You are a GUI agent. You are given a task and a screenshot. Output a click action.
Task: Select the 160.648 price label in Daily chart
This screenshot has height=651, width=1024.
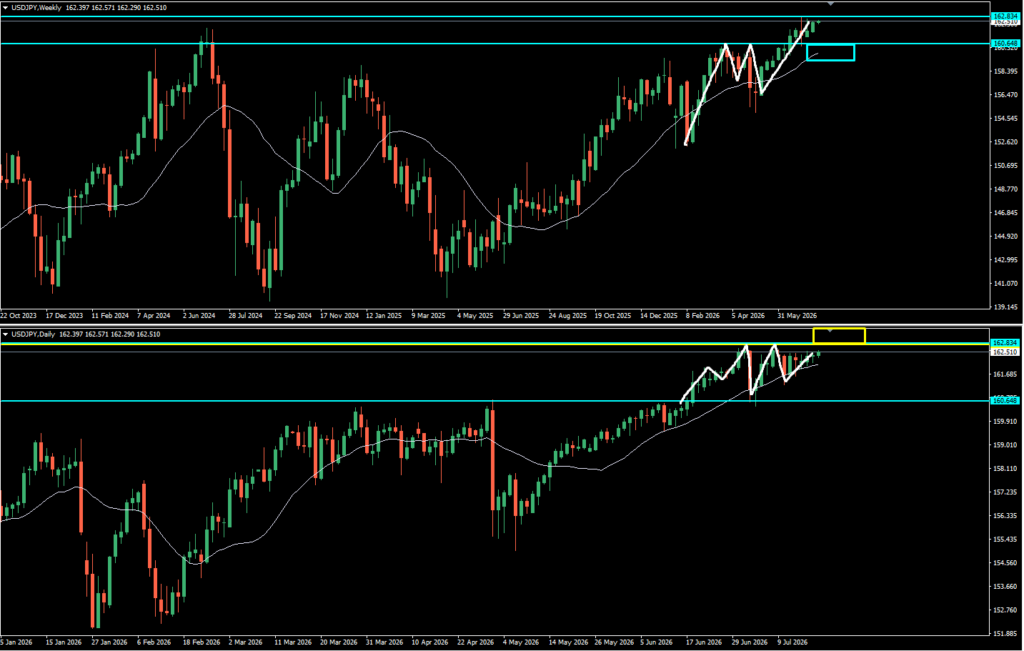click(1005, 400)
